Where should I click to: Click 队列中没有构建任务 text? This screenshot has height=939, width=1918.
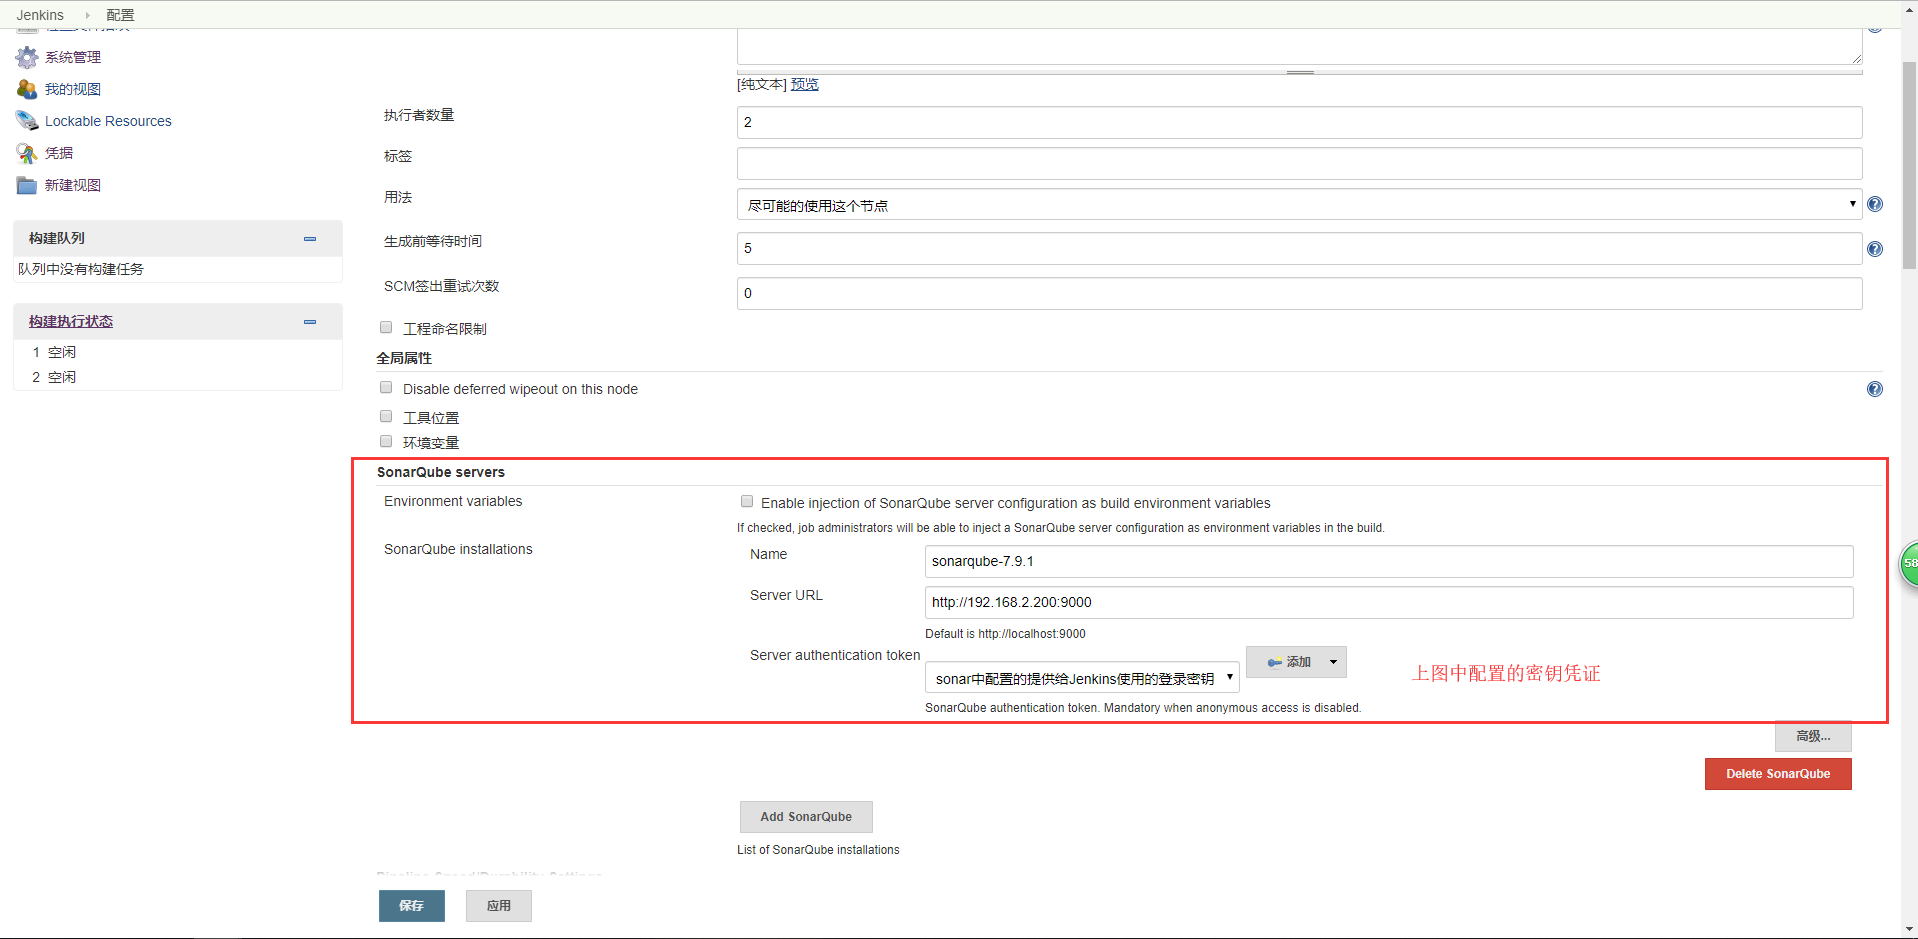[81, 269]
